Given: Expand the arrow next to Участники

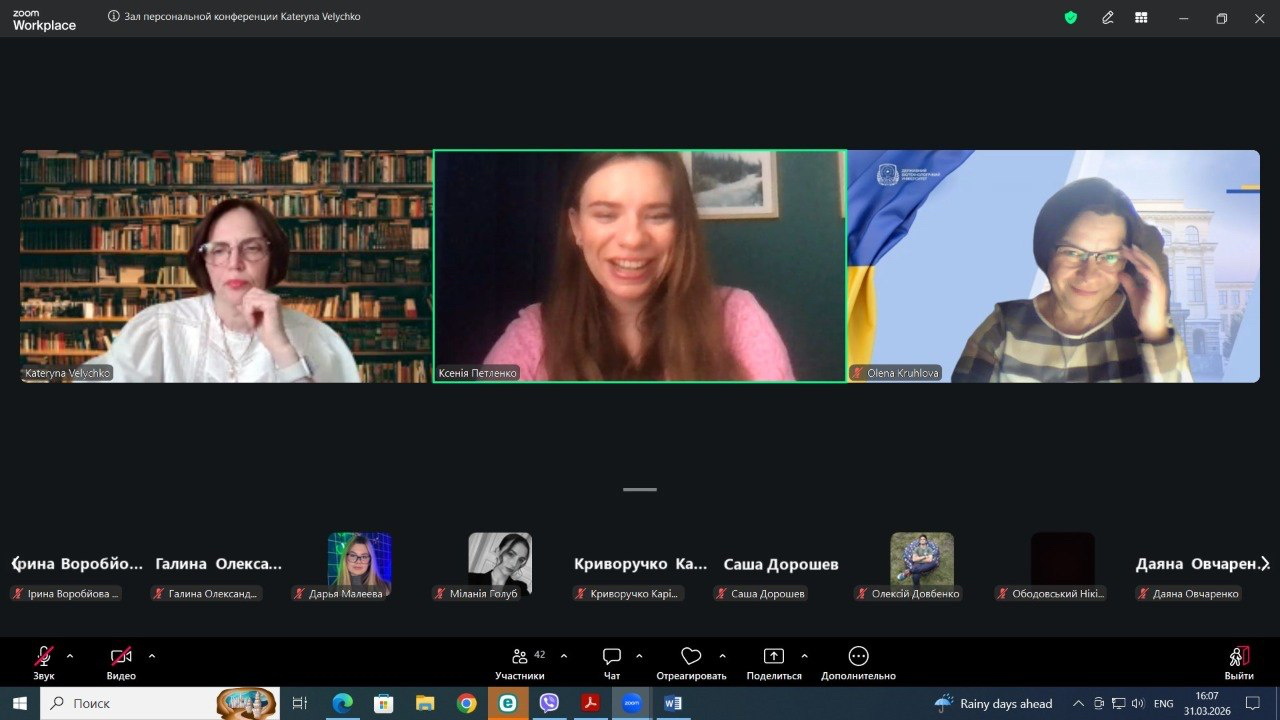Looking at the screenshot, I should coord(564,656).
